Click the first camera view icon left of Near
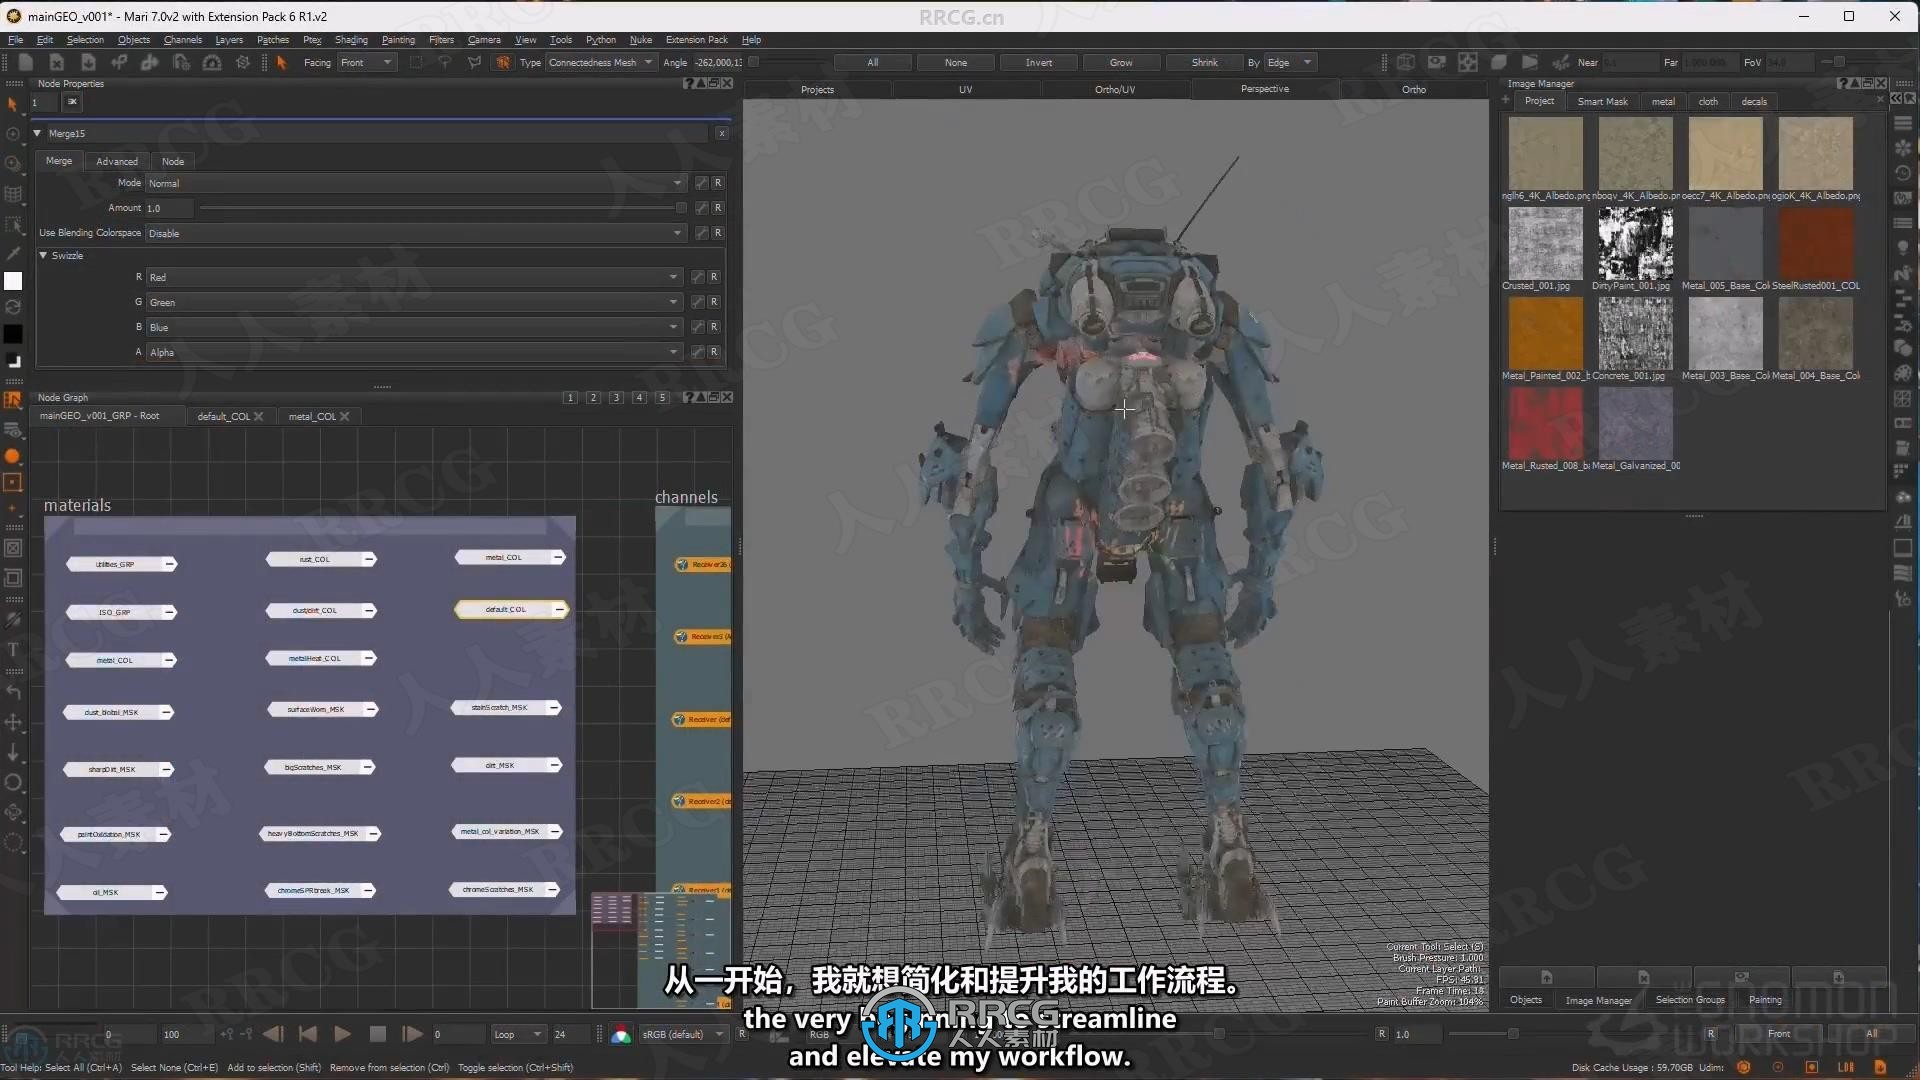Image resolution: width=1920 pixels, height=1080 pixels. pos(1406,62)
